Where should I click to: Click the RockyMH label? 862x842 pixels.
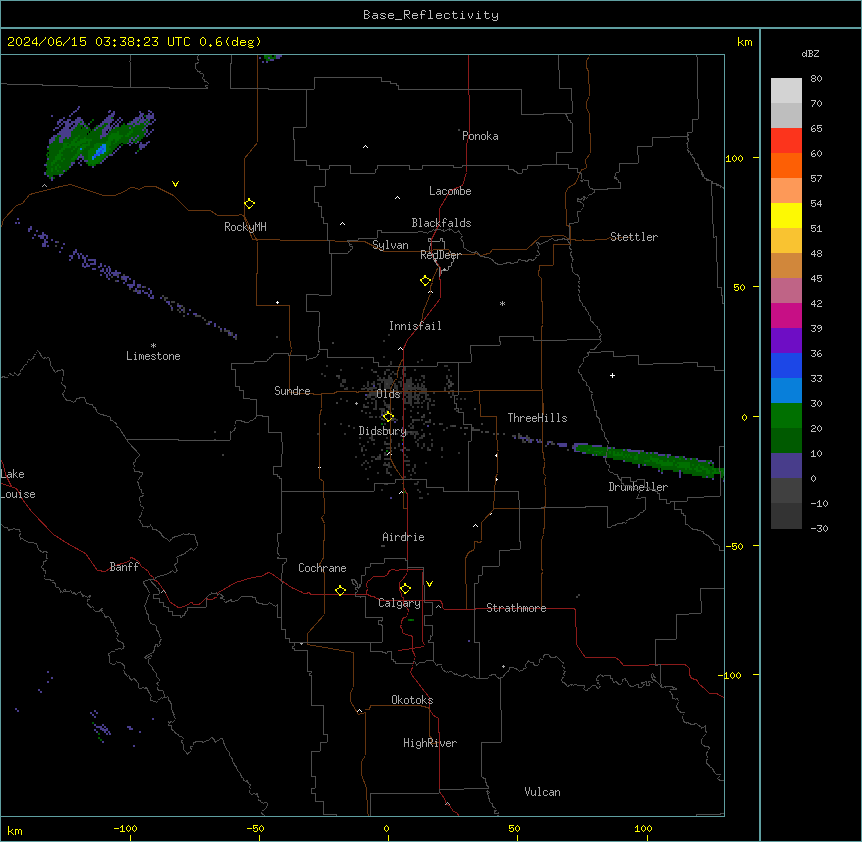245,227
